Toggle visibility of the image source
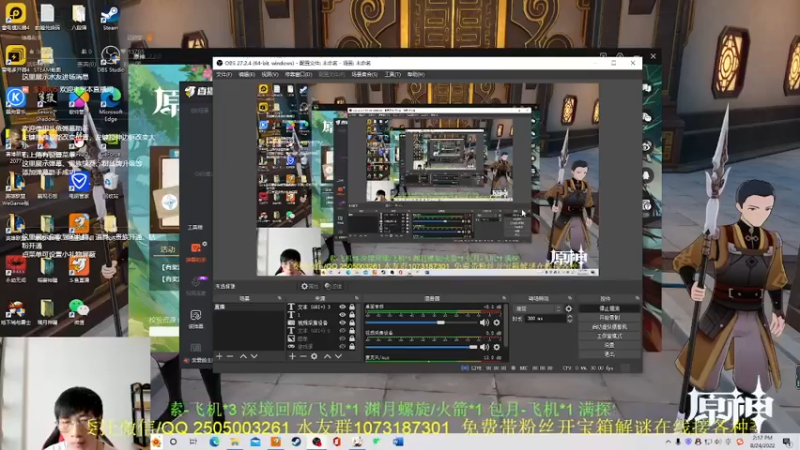The width and height of the screenshot is (800, 450). tap(342, 338)
